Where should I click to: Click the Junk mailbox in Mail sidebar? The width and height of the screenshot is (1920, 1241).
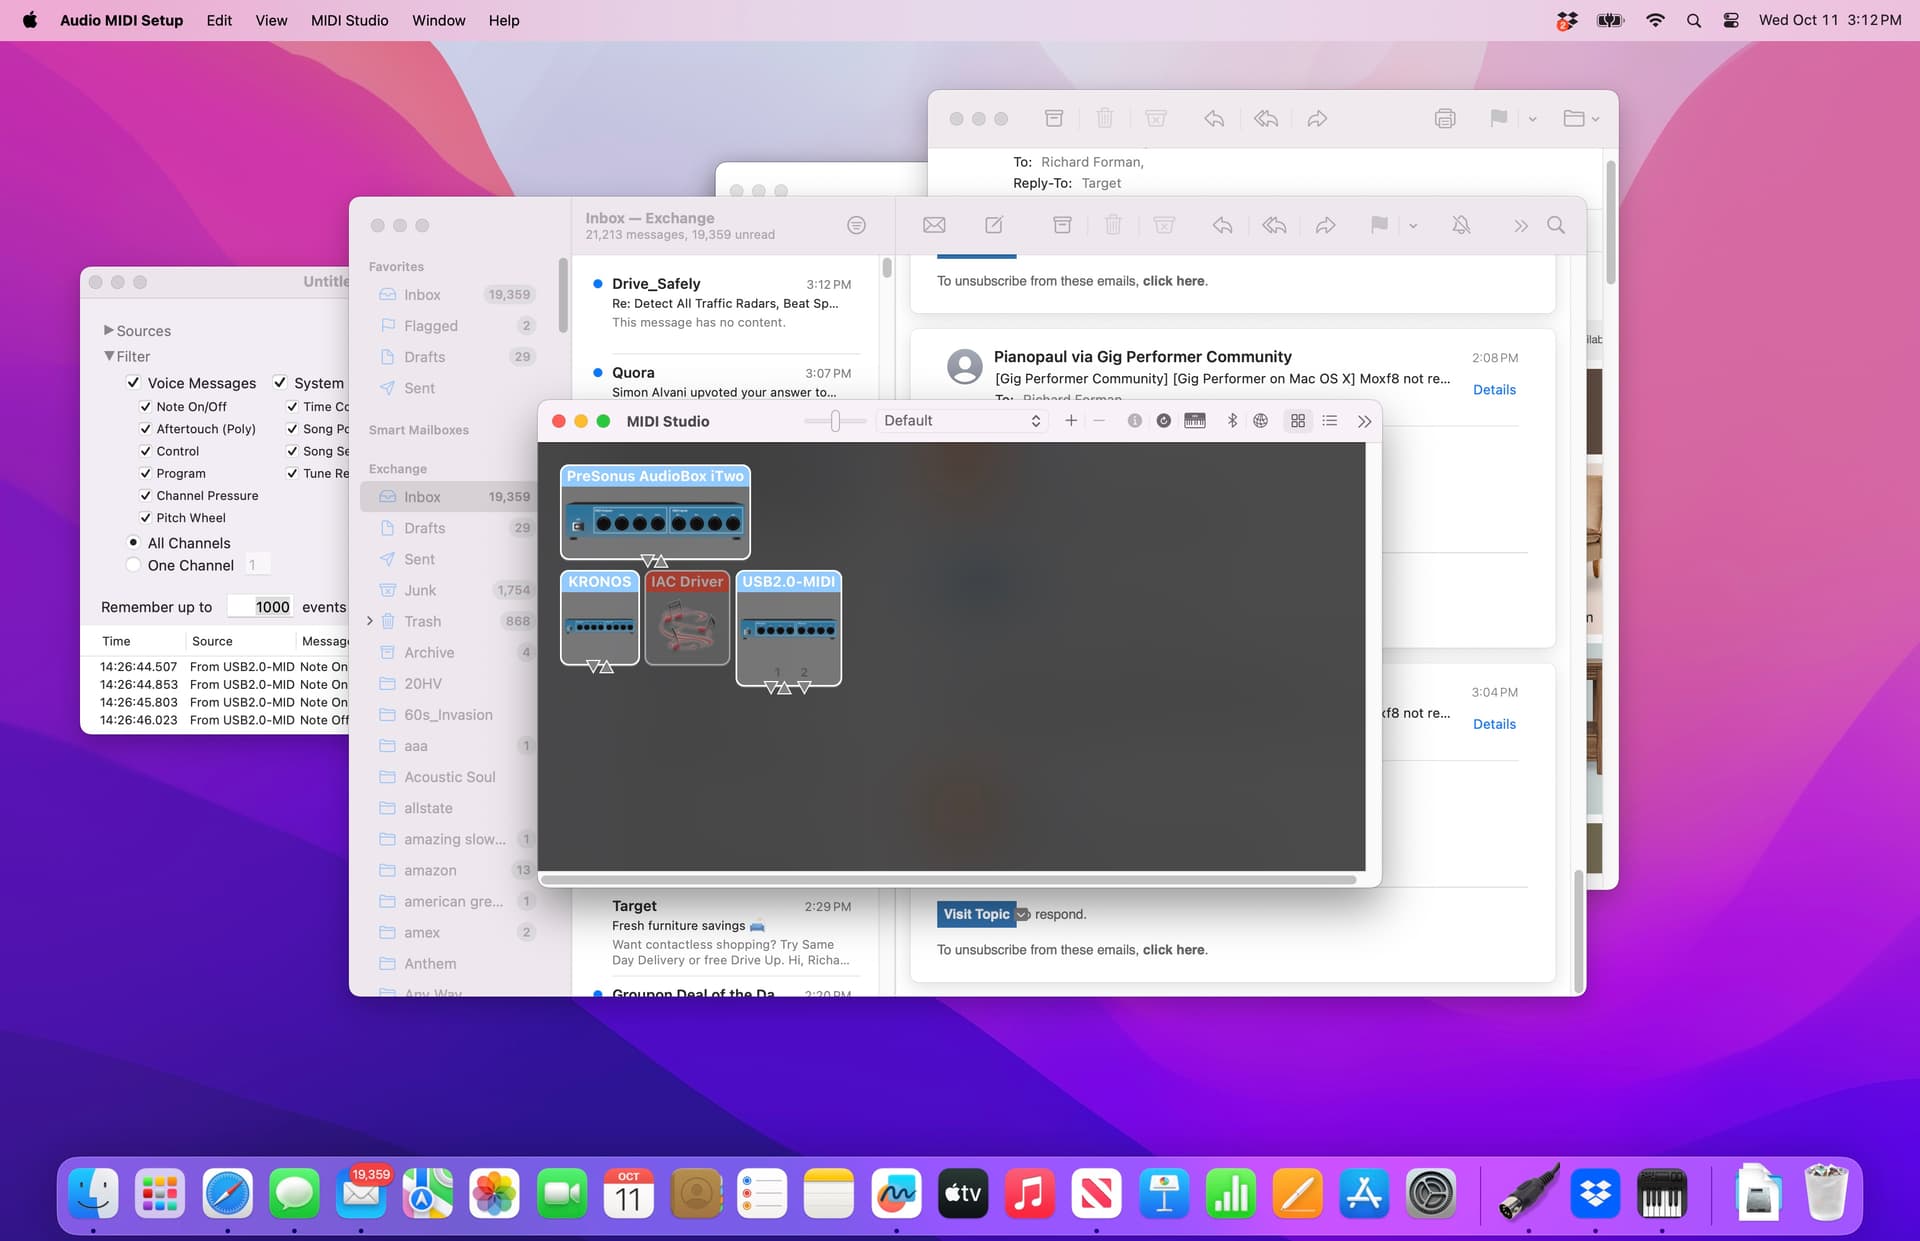pos(418,590)
